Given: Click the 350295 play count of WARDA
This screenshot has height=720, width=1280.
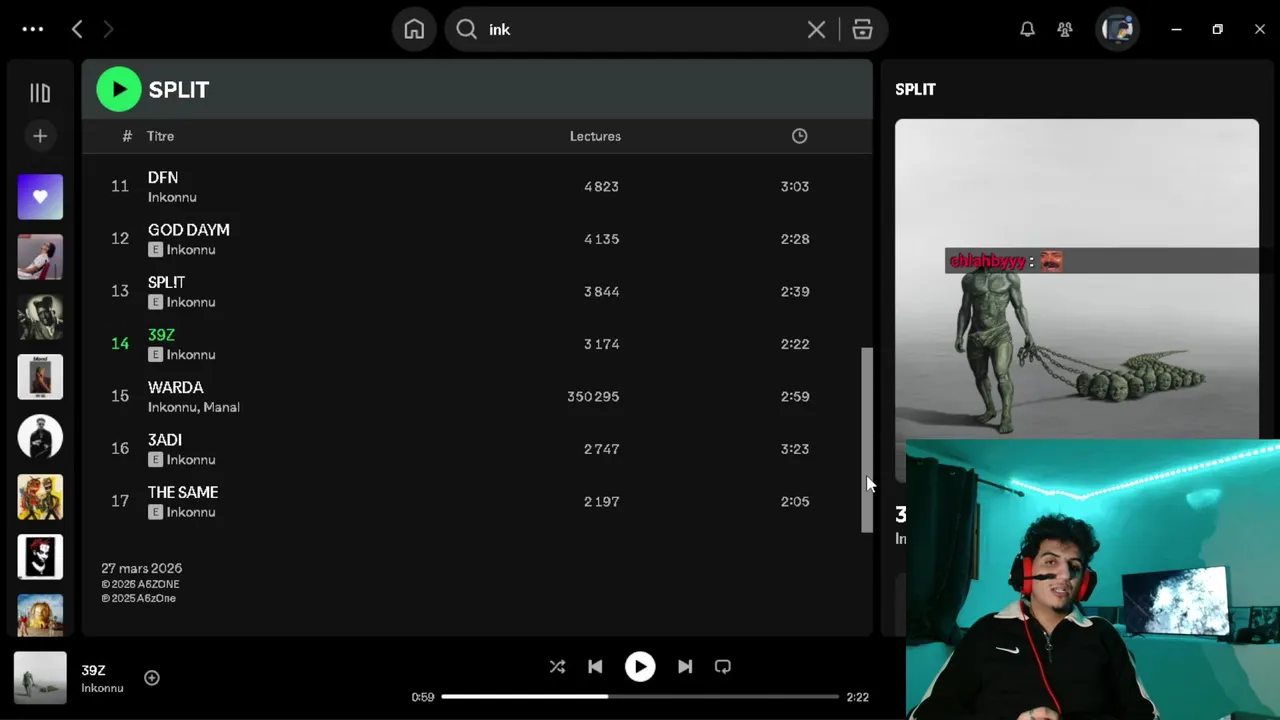Looking at the screenshot, I should tap(593, 396).
